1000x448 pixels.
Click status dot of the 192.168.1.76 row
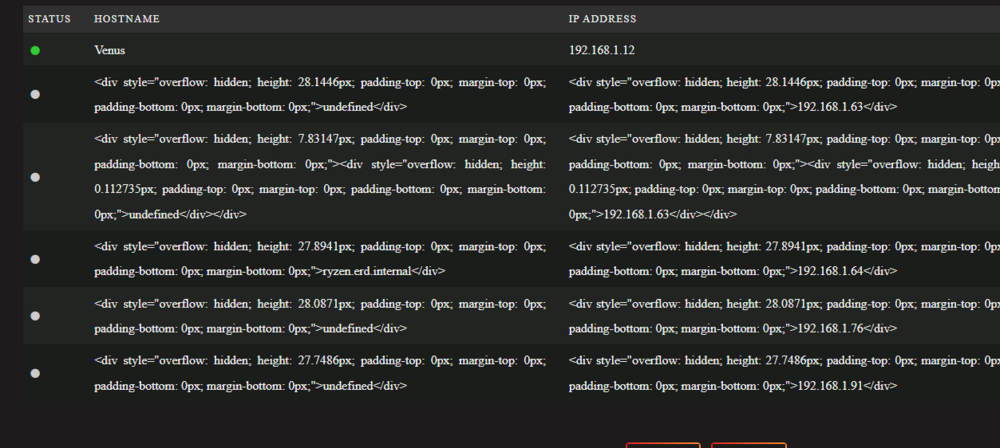(x=35, y=316)
